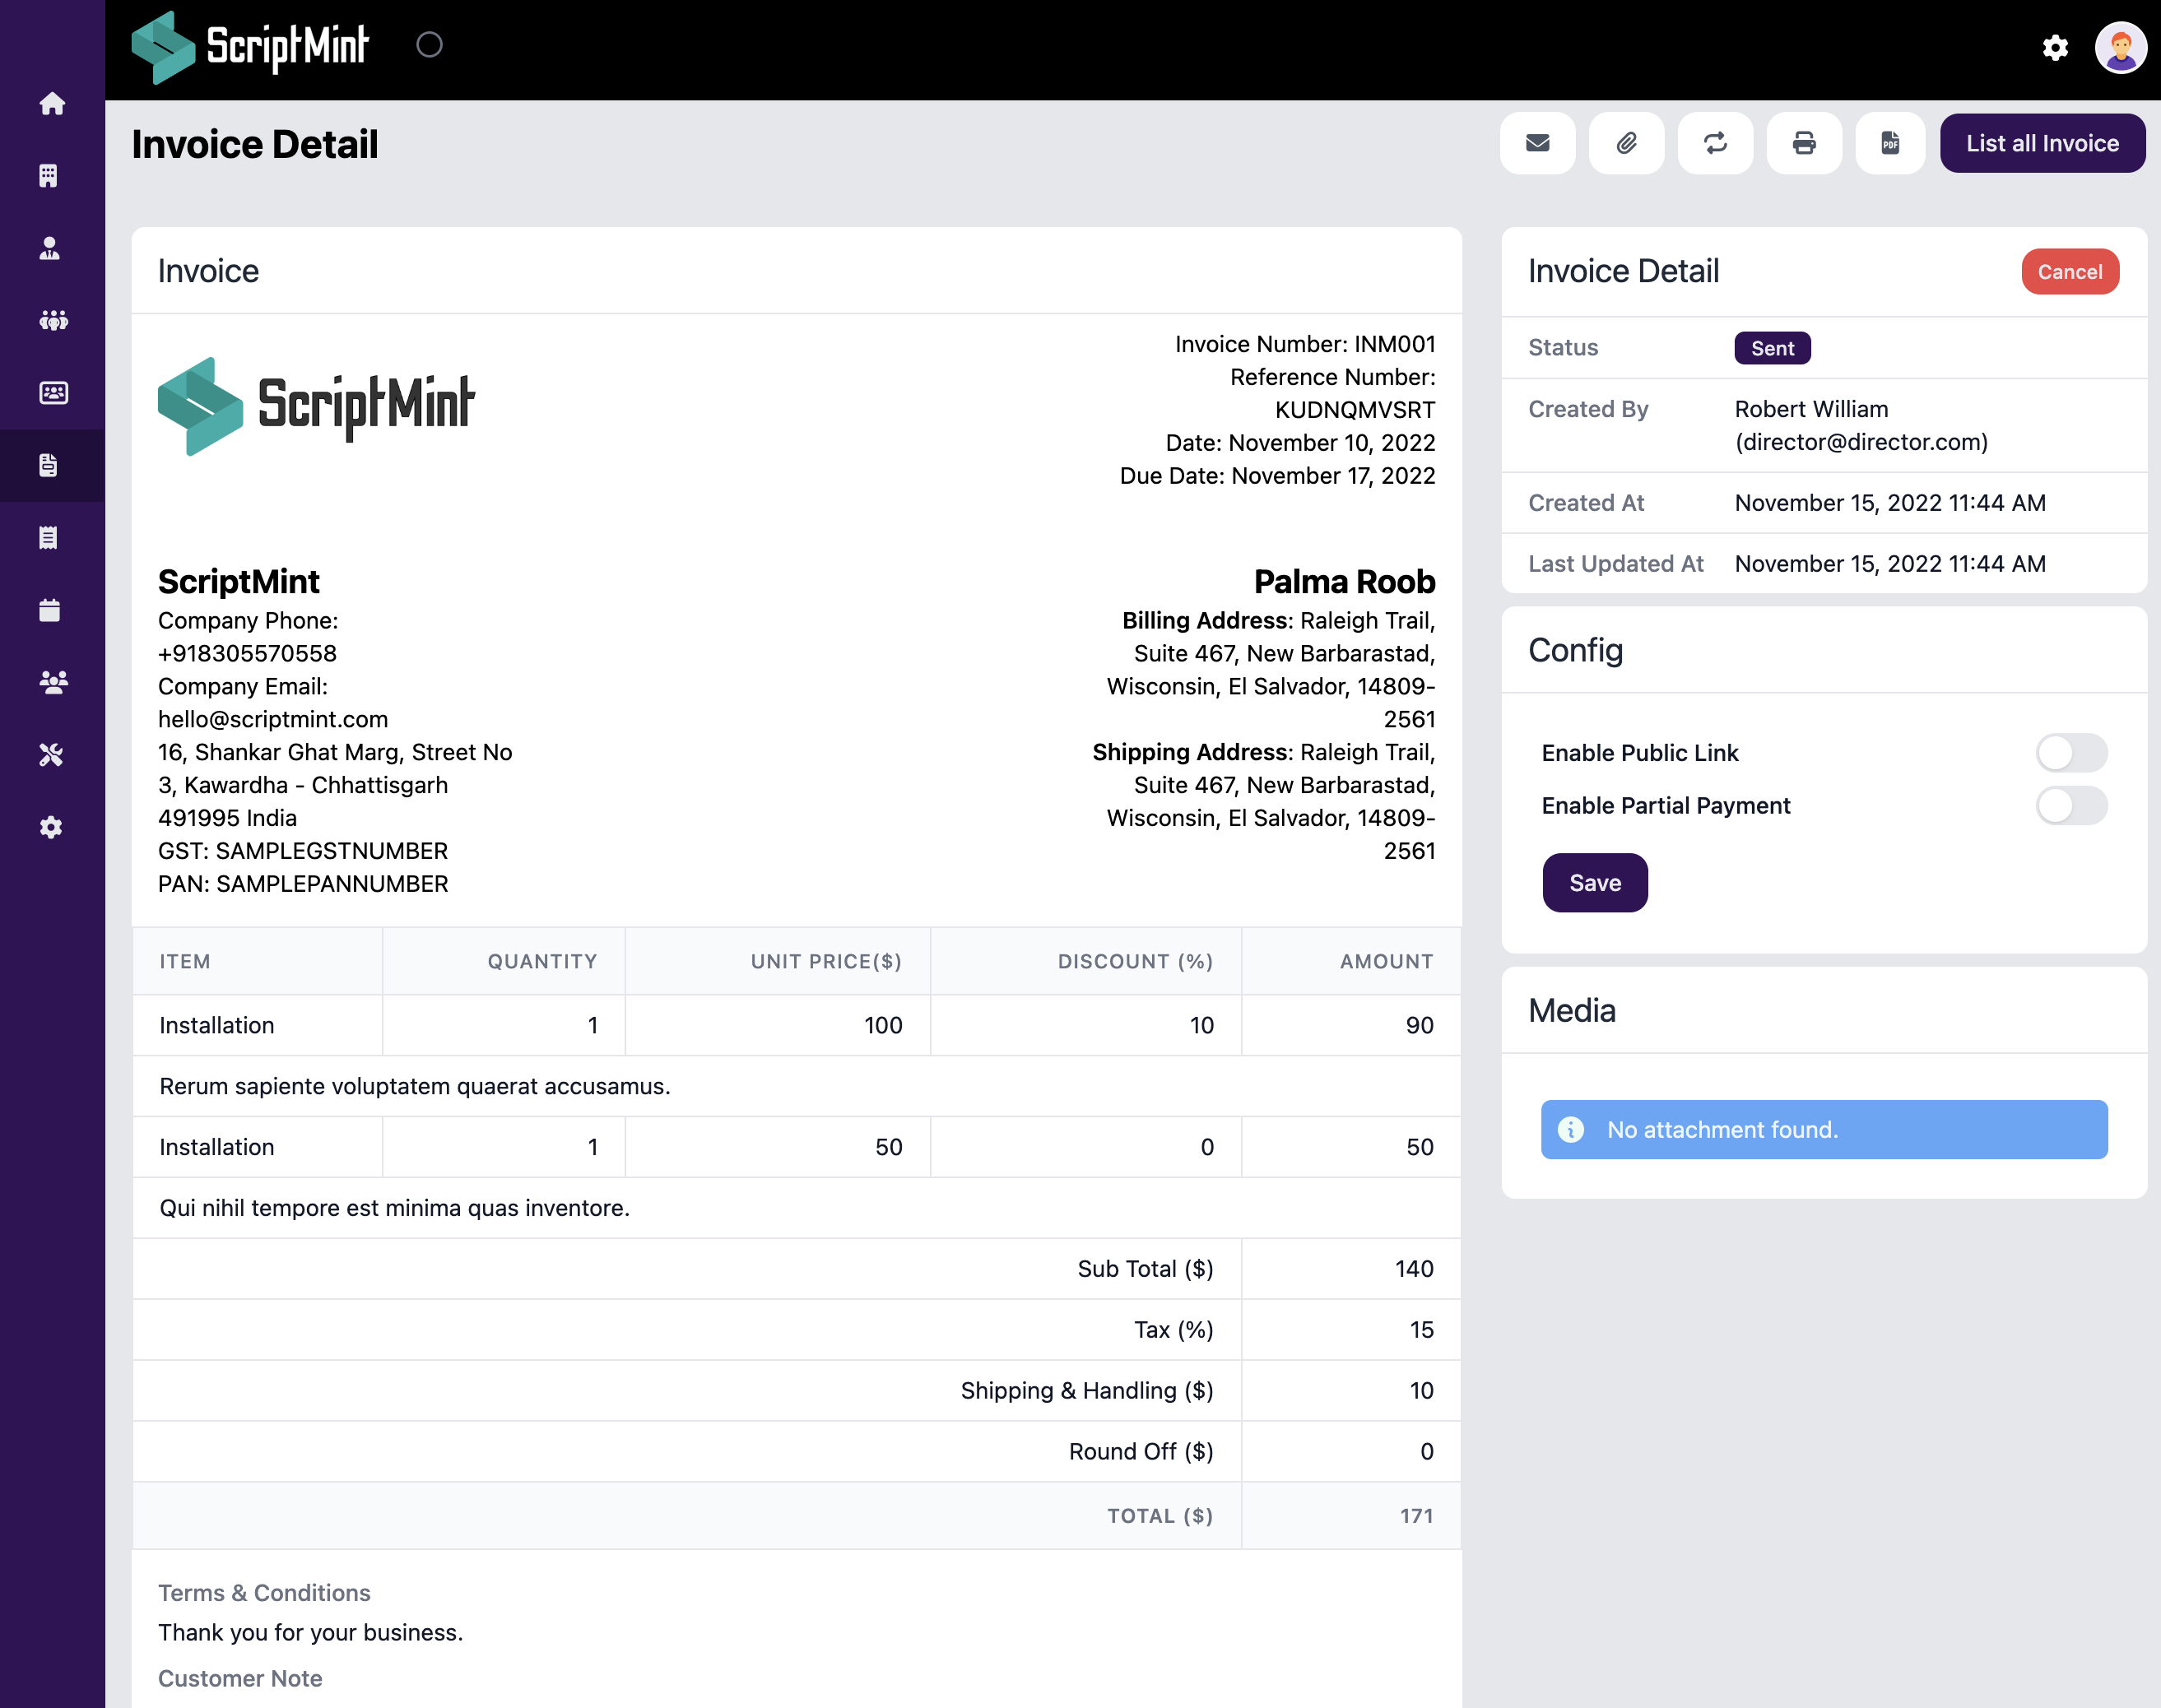Select the tools/utilities sidebar icon
The height and width of the screenshot is (1708, 2161).
point(51,754)
